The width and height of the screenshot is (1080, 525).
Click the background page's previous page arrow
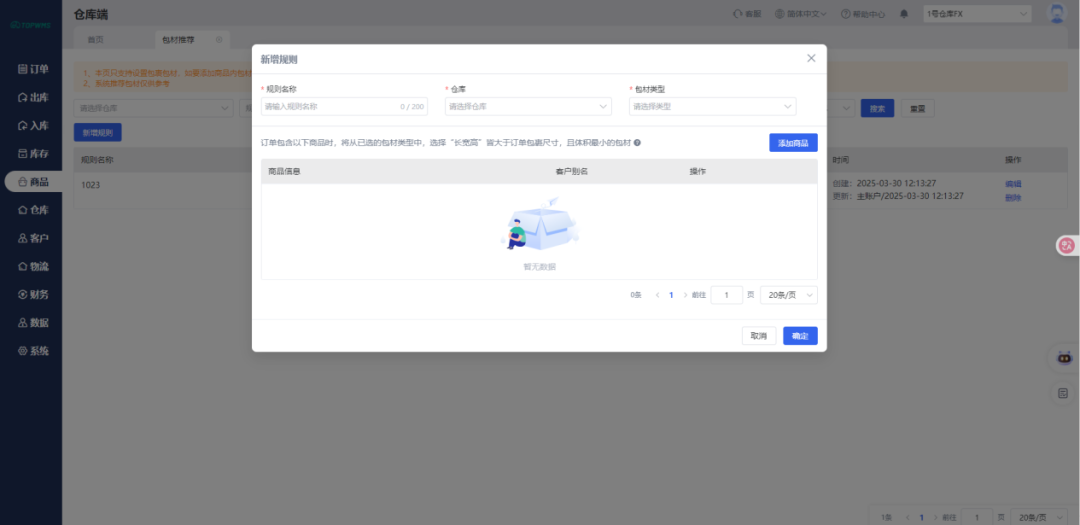[x=908, y=517]
